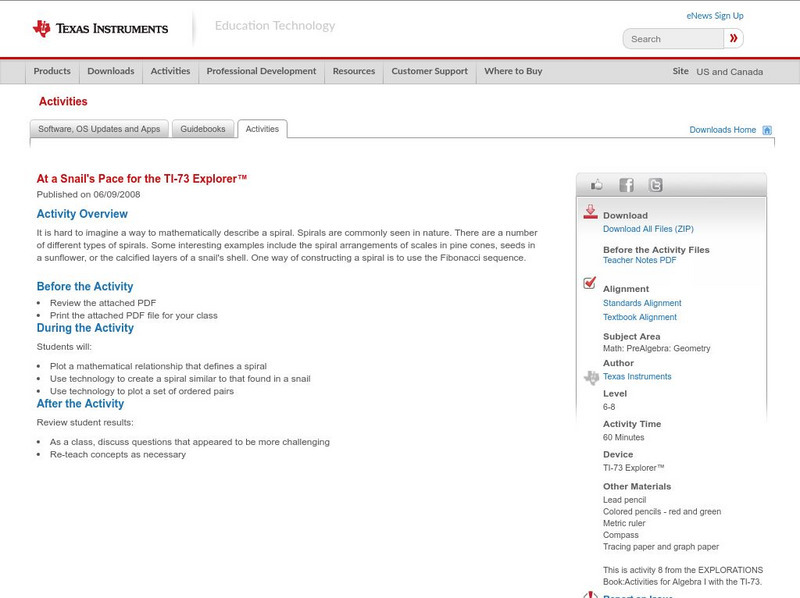The width and height of the screenshot is (800, 598).
Task: Click 'Re-teach concepts as necessary' bullet
Action: pyautogui.click(x=118, y=455)
